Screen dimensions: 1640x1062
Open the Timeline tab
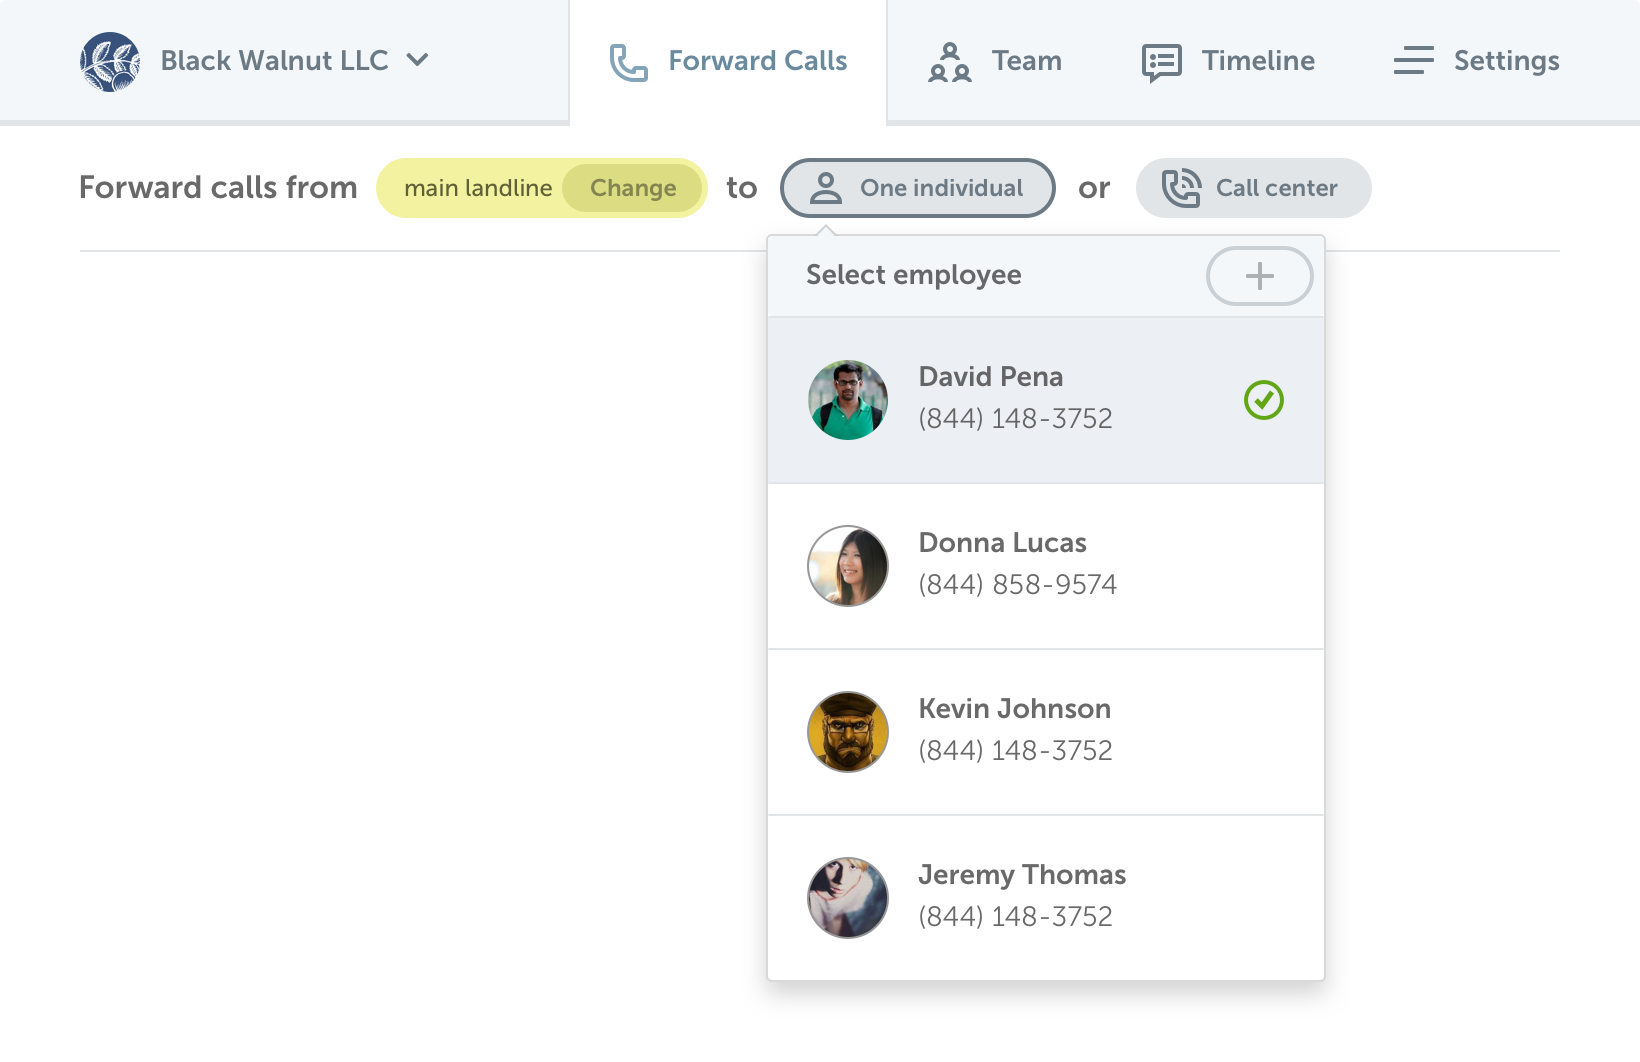1228,61
